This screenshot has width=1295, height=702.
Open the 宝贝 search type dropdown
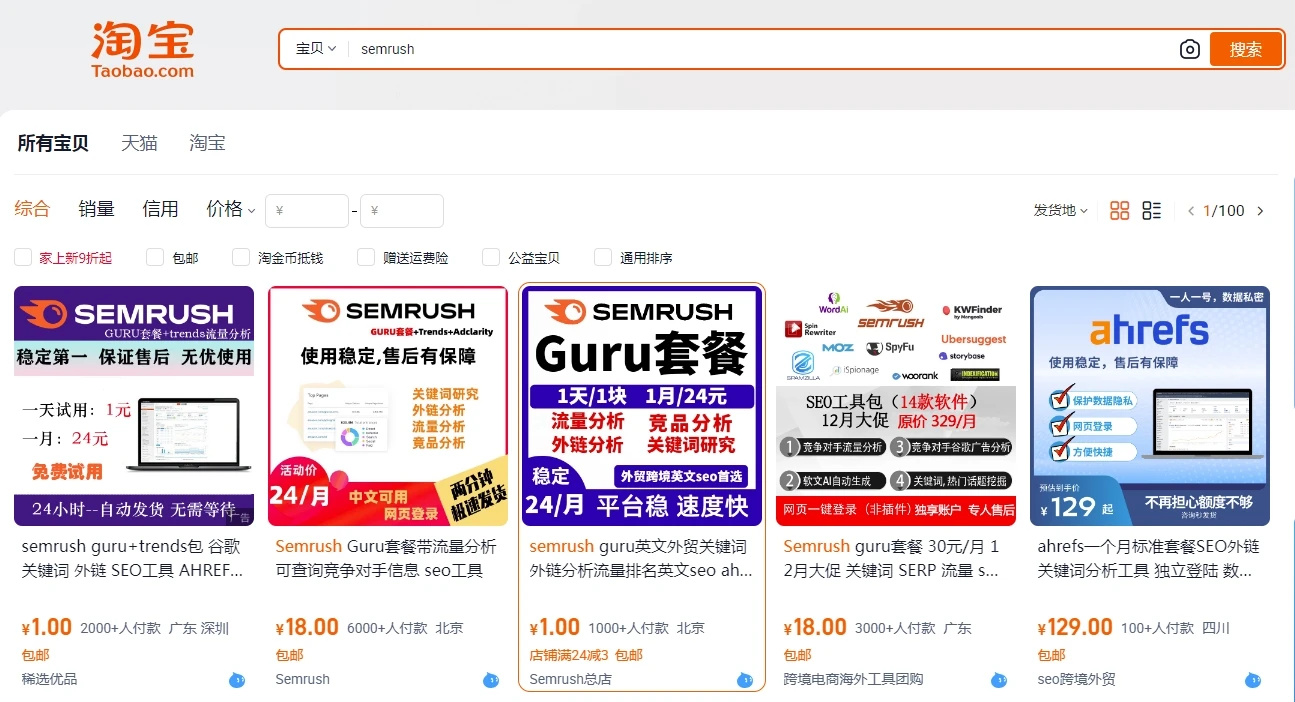315,48
